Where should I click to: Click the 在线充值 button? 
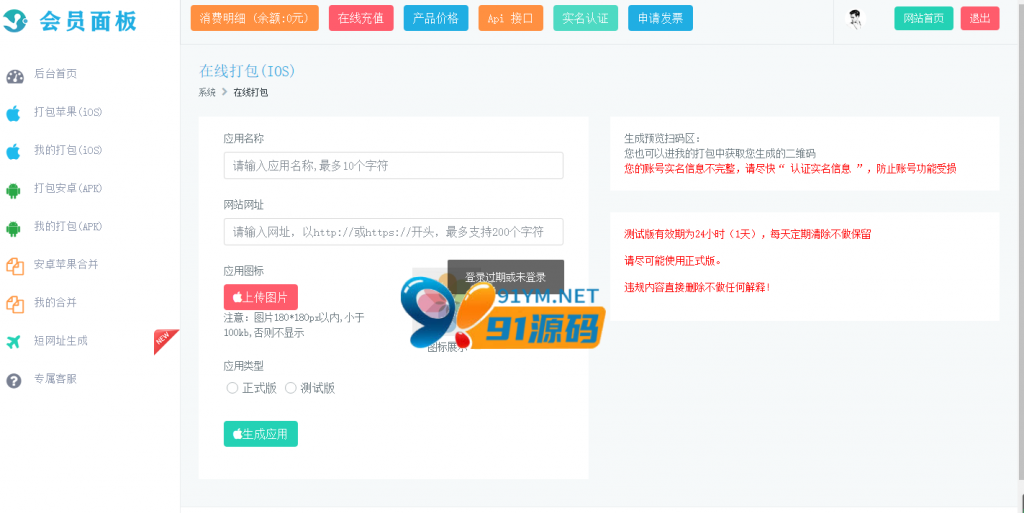[x=361, y=18]
